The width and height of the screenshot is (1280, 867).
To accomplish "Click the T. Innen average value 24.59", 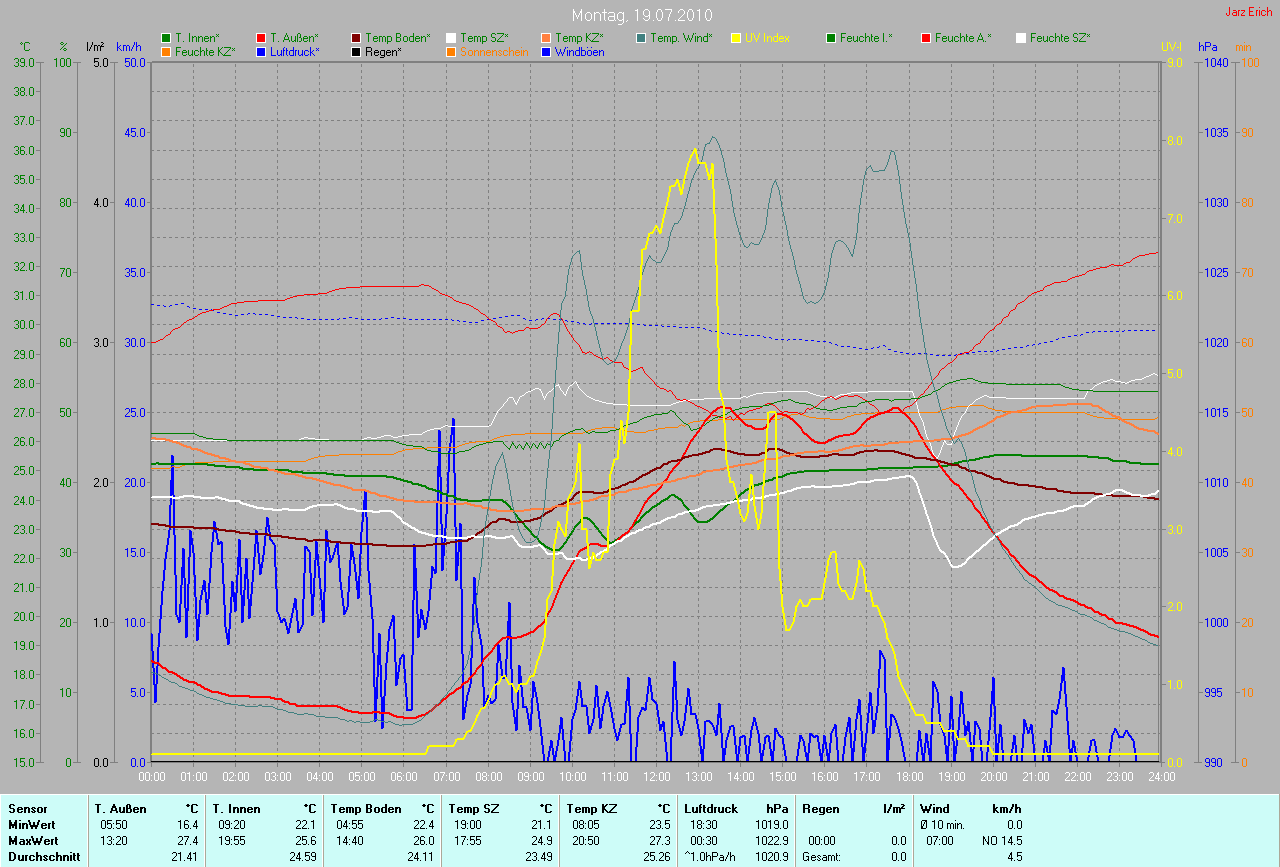I will (x=303, y=858).
